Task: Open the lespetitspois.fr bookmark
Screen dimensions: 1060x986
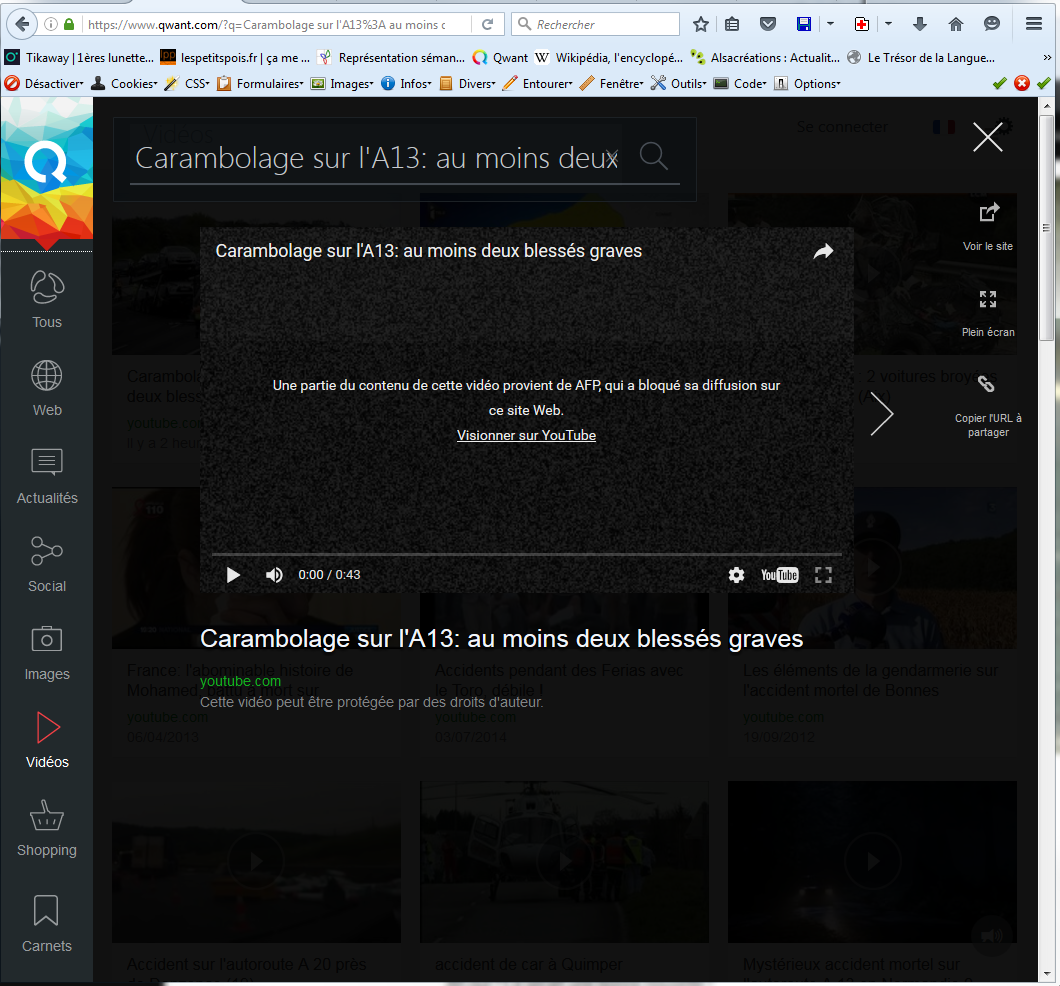Action: coord(235,57)
